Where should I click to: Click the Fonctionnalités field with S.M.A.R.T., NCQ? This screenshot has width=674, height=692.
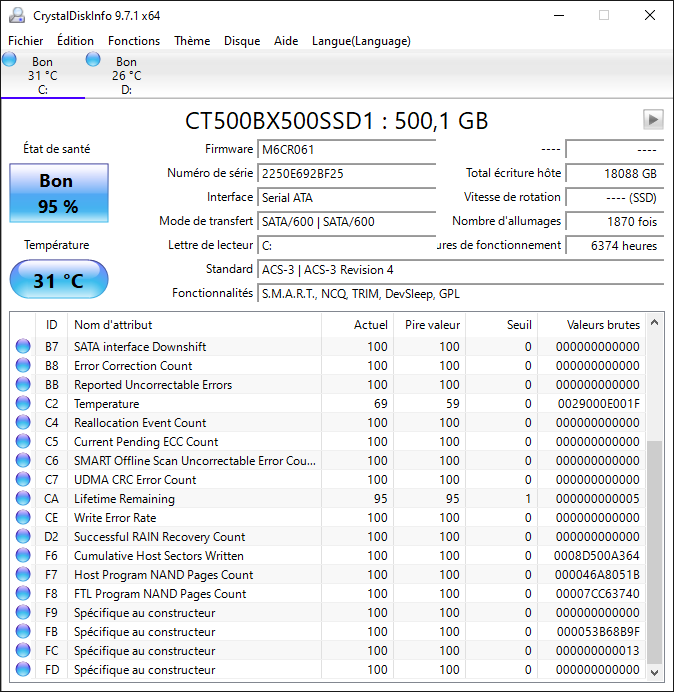pos(460,293)
